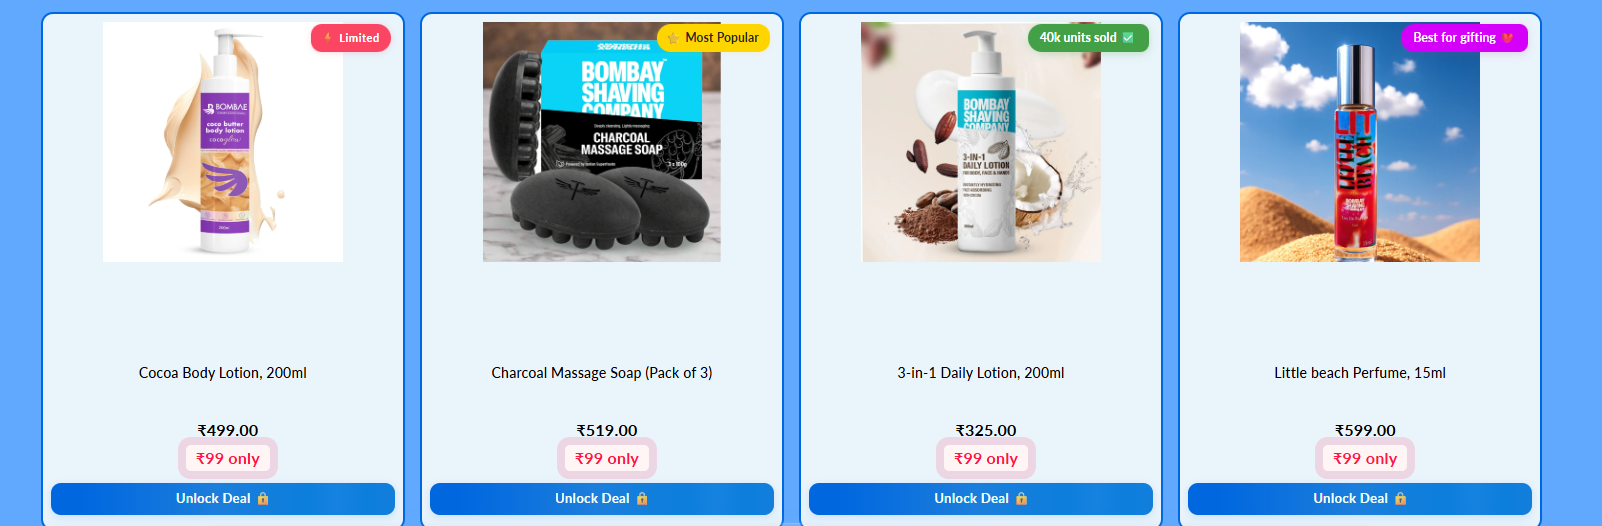Click the Best for gifting badge
The height and width of the screenshot is (526, 1602).
(x=1464, y=38)
